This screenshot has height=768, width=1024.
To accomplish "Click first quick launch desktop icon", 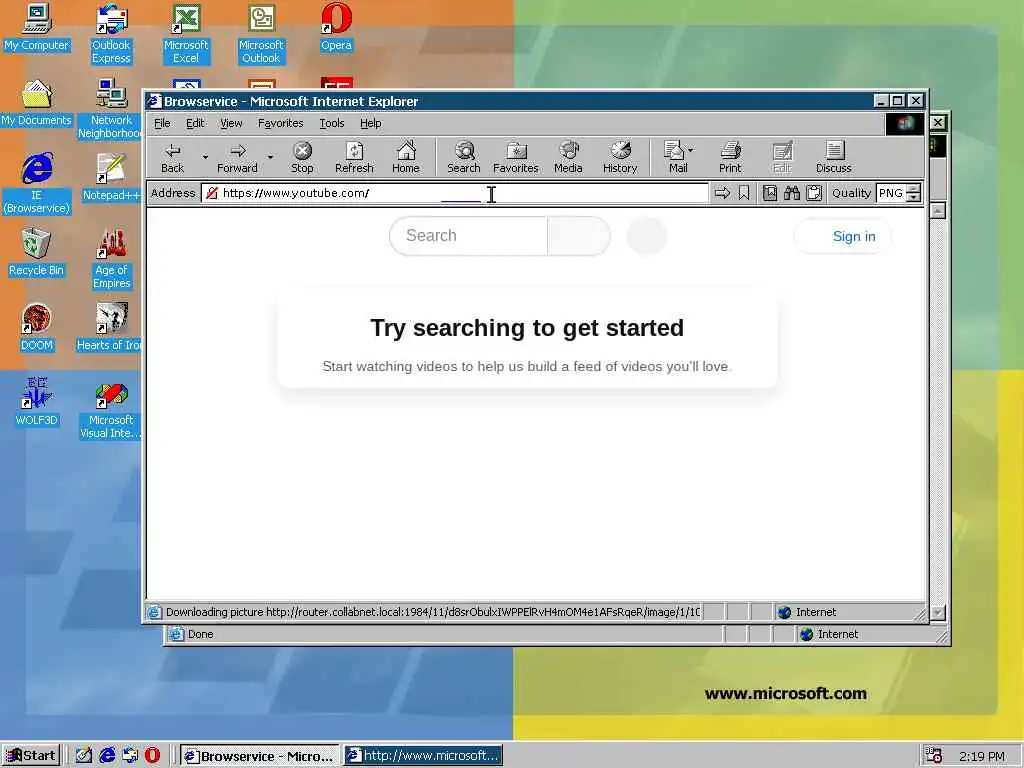I will click(84, 756).
